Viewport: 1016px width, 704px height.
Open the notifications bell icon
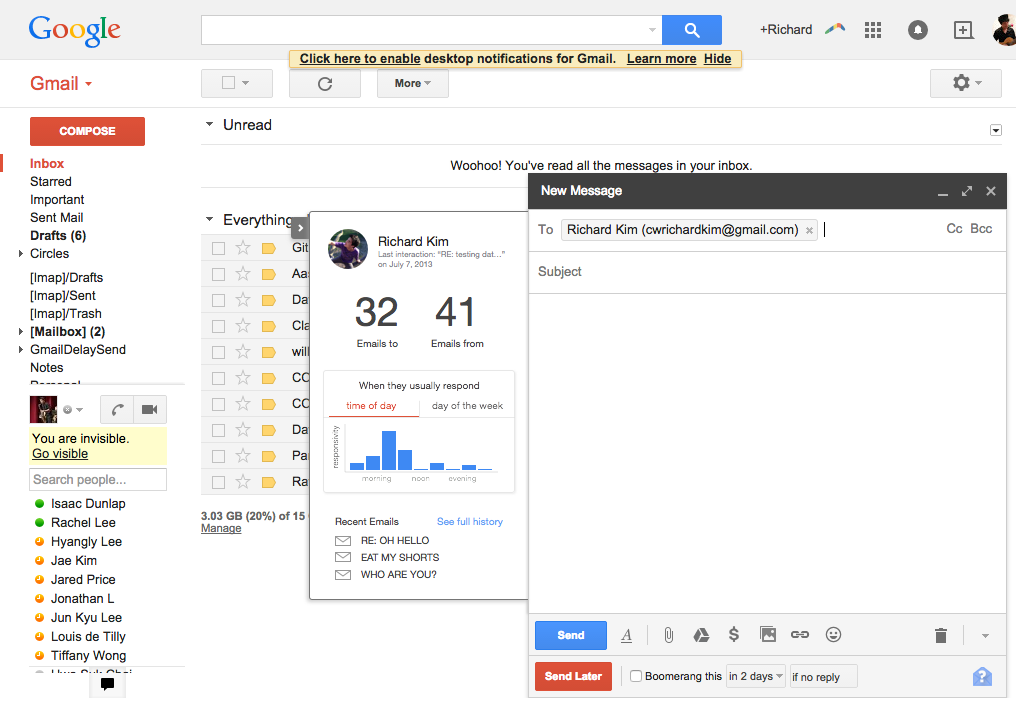click(x=918, y=30)
